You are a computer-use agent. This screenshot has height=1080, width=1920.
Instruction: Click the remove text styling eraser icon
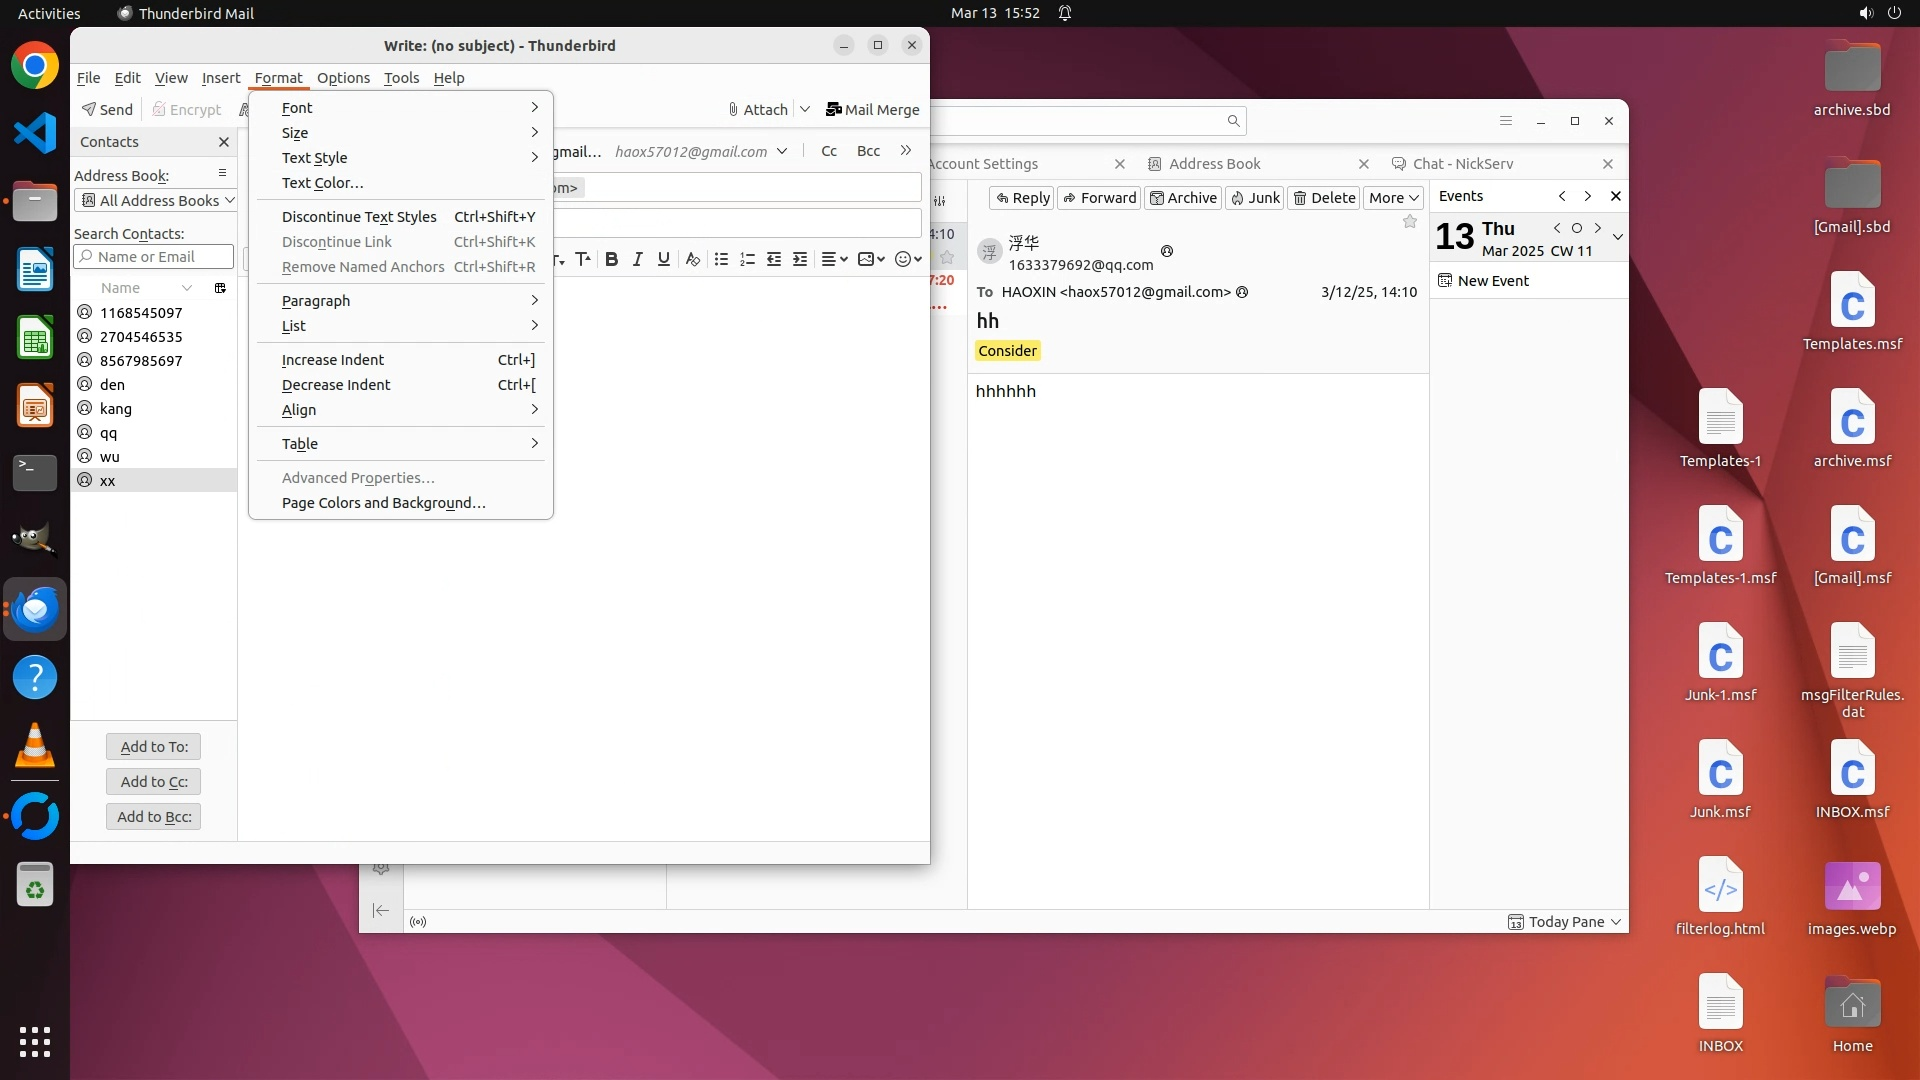tap(692, 259)
